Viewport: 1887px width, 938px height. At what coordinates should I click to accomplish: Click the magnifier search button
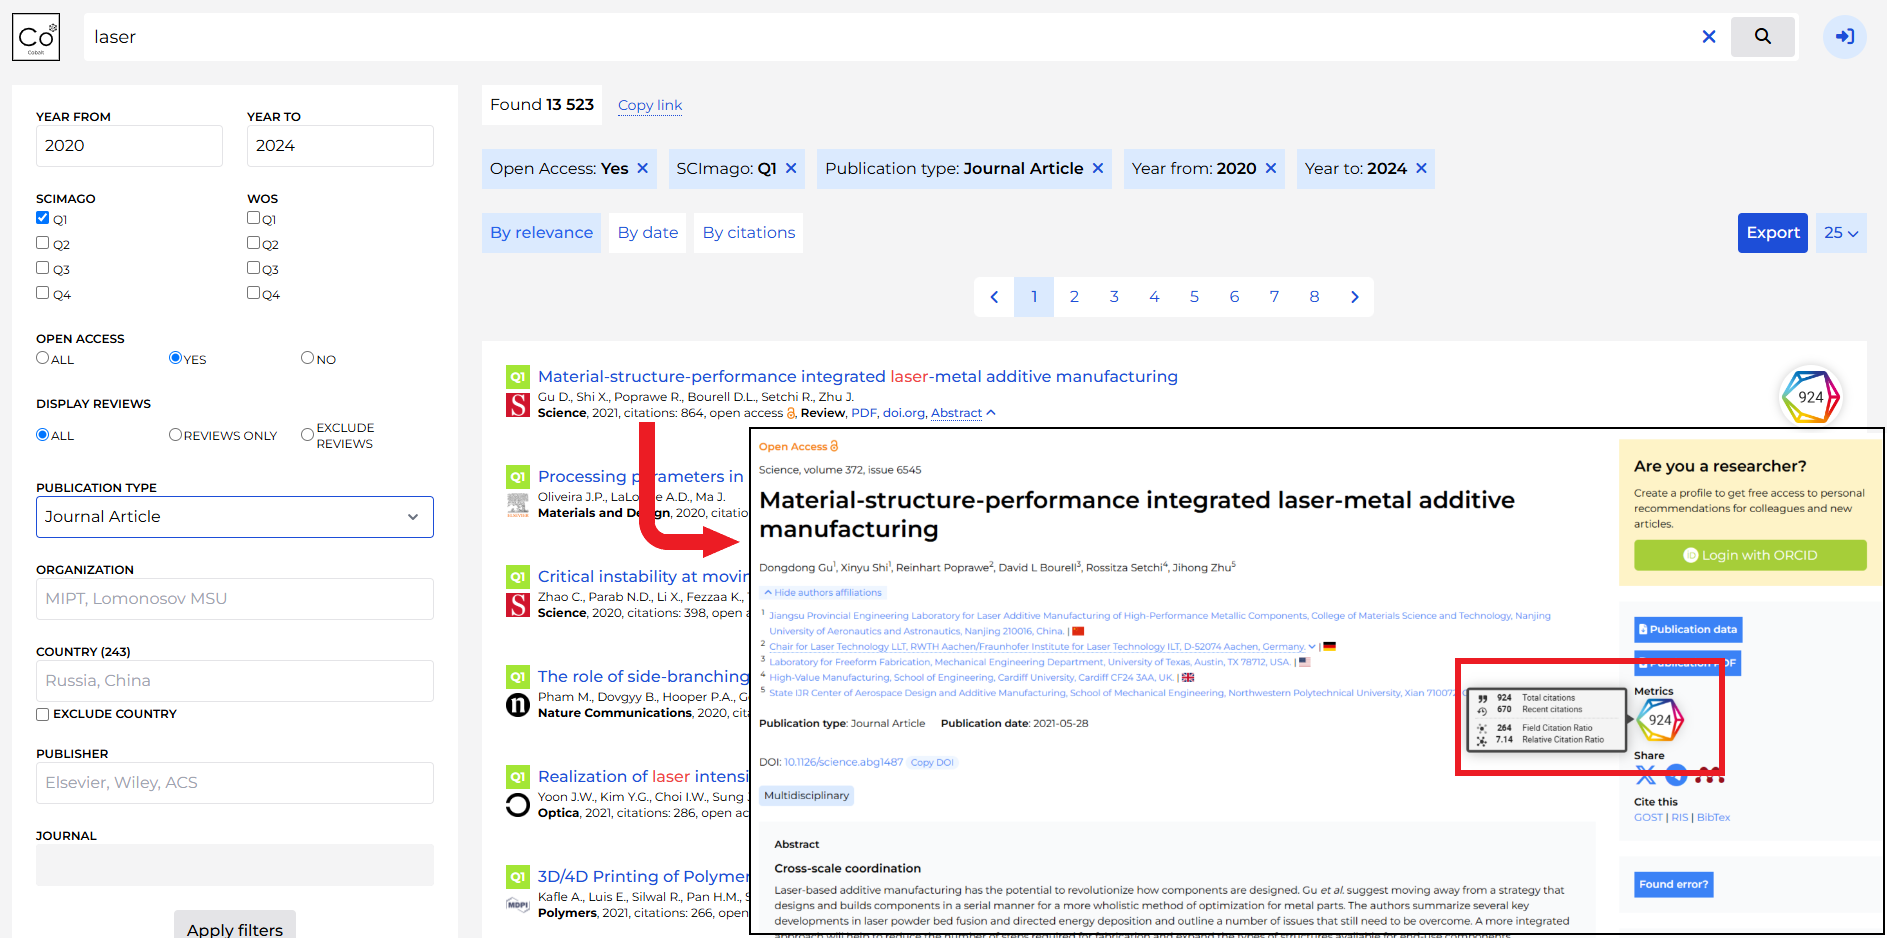[1762, 37]
